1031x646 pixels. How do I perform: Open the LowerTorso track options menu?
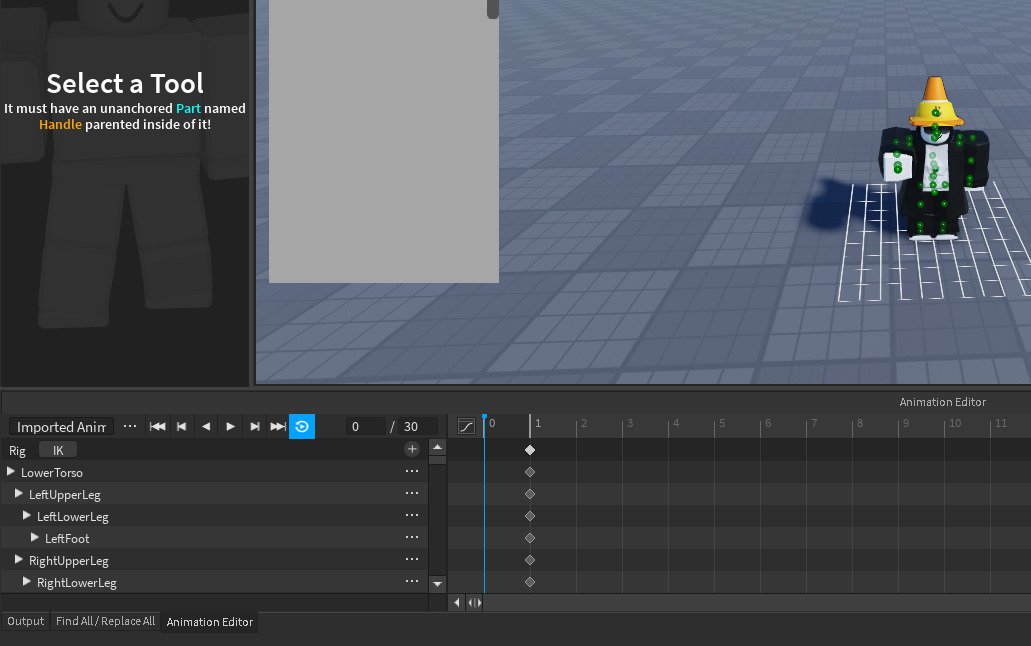(x=412, y=471)
